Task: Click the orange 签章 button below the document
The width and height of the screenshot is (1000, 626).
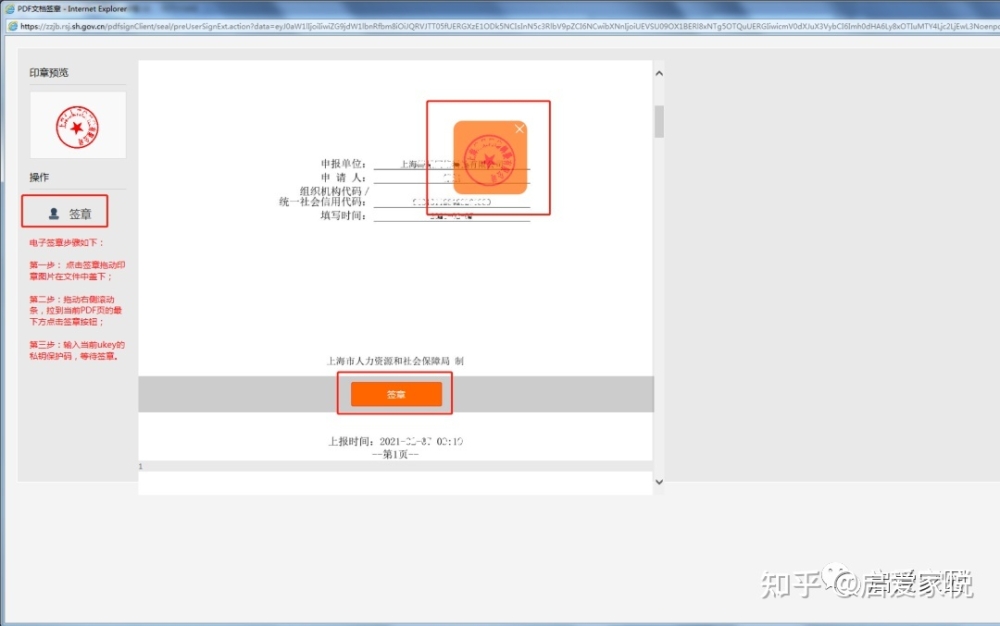Action: (x=396, y=394)
